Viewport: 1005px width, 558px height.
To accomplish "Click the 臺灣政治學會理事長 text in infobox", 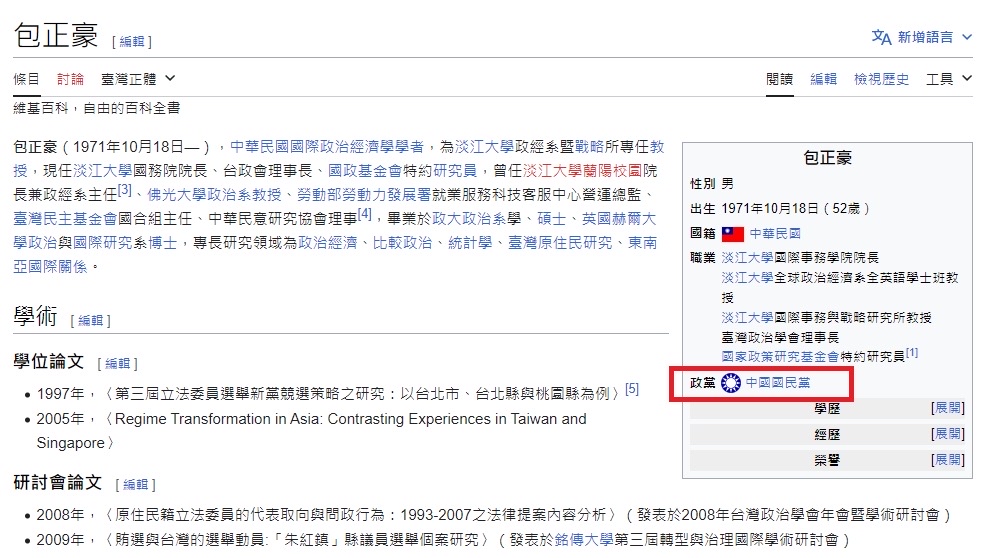I will pos(780,338).
